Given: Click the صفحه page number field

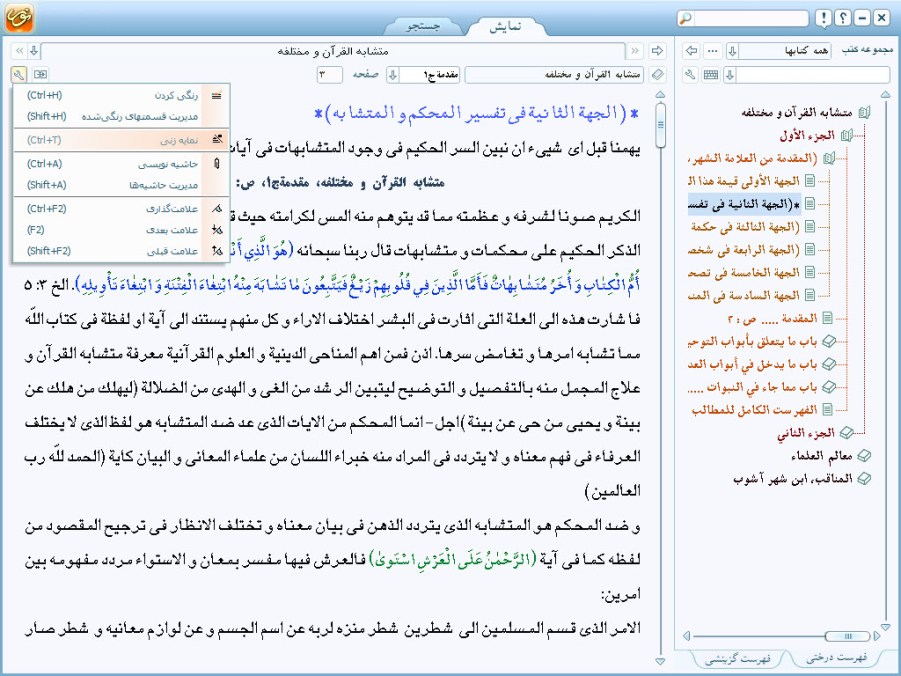Looking at the screenshot, I should [330, 74].
